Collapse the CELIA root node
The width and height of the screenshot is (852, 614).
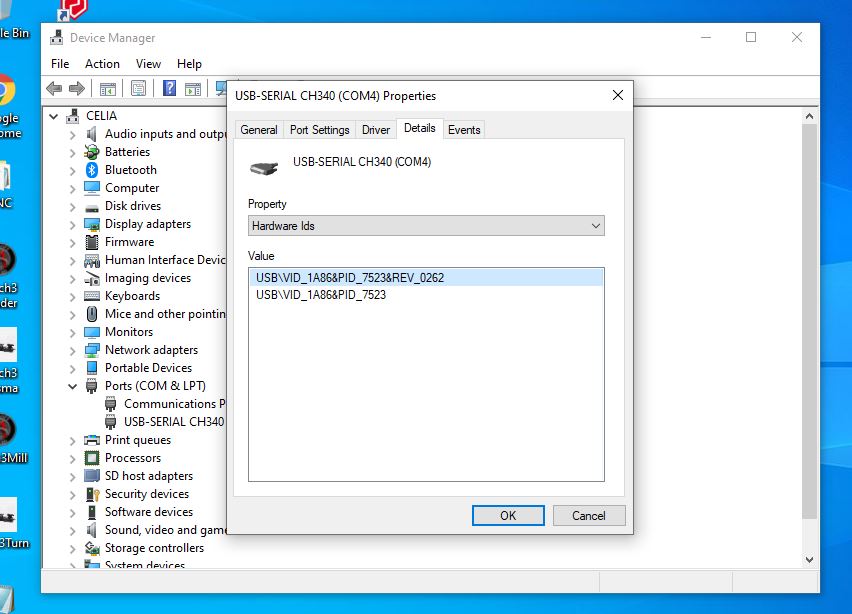(x=53, y=116)
